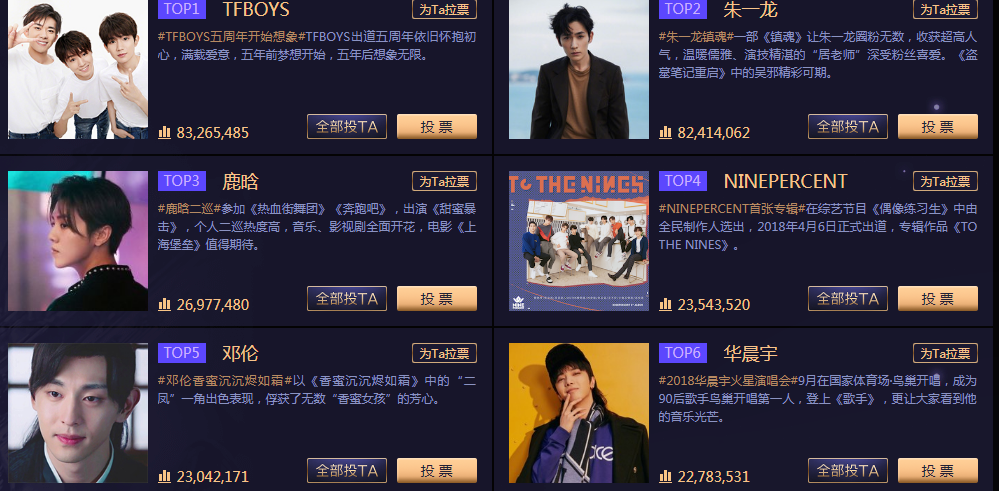Screen dimensions: 999x491
Task: Open TFBOYS group photo thumbnail
Action: [78, 69]
